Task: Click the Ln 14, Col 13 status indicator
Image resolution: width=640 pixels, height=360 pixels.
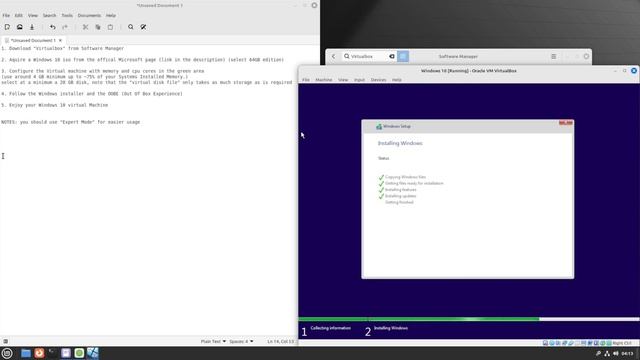Action: (x=281, y=341)
